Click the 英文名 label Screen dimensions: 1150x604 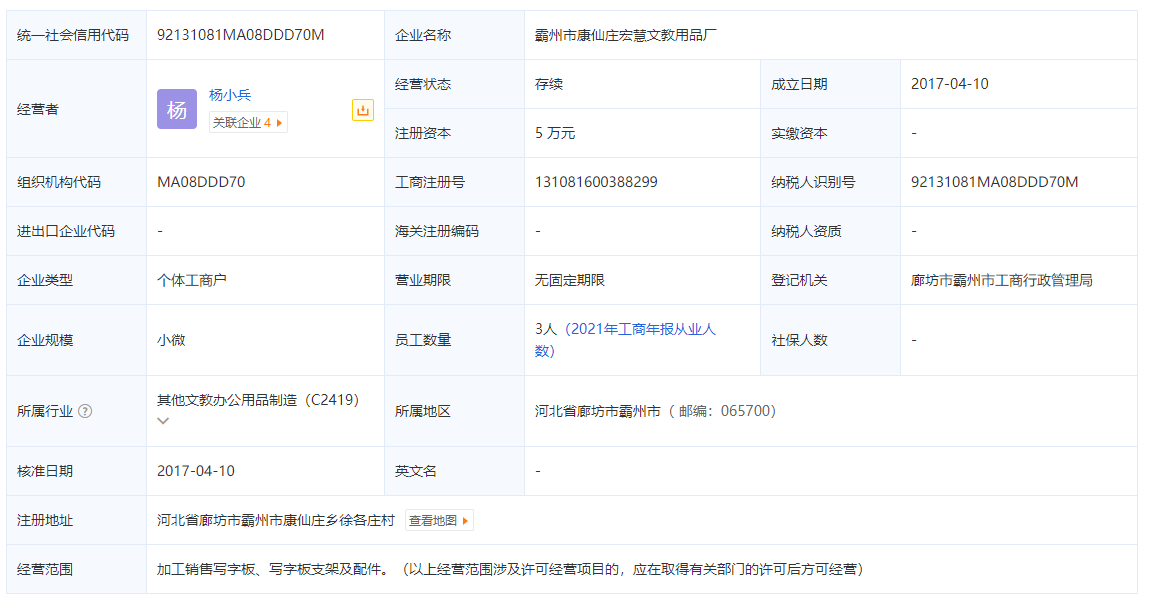pos(415,471)
